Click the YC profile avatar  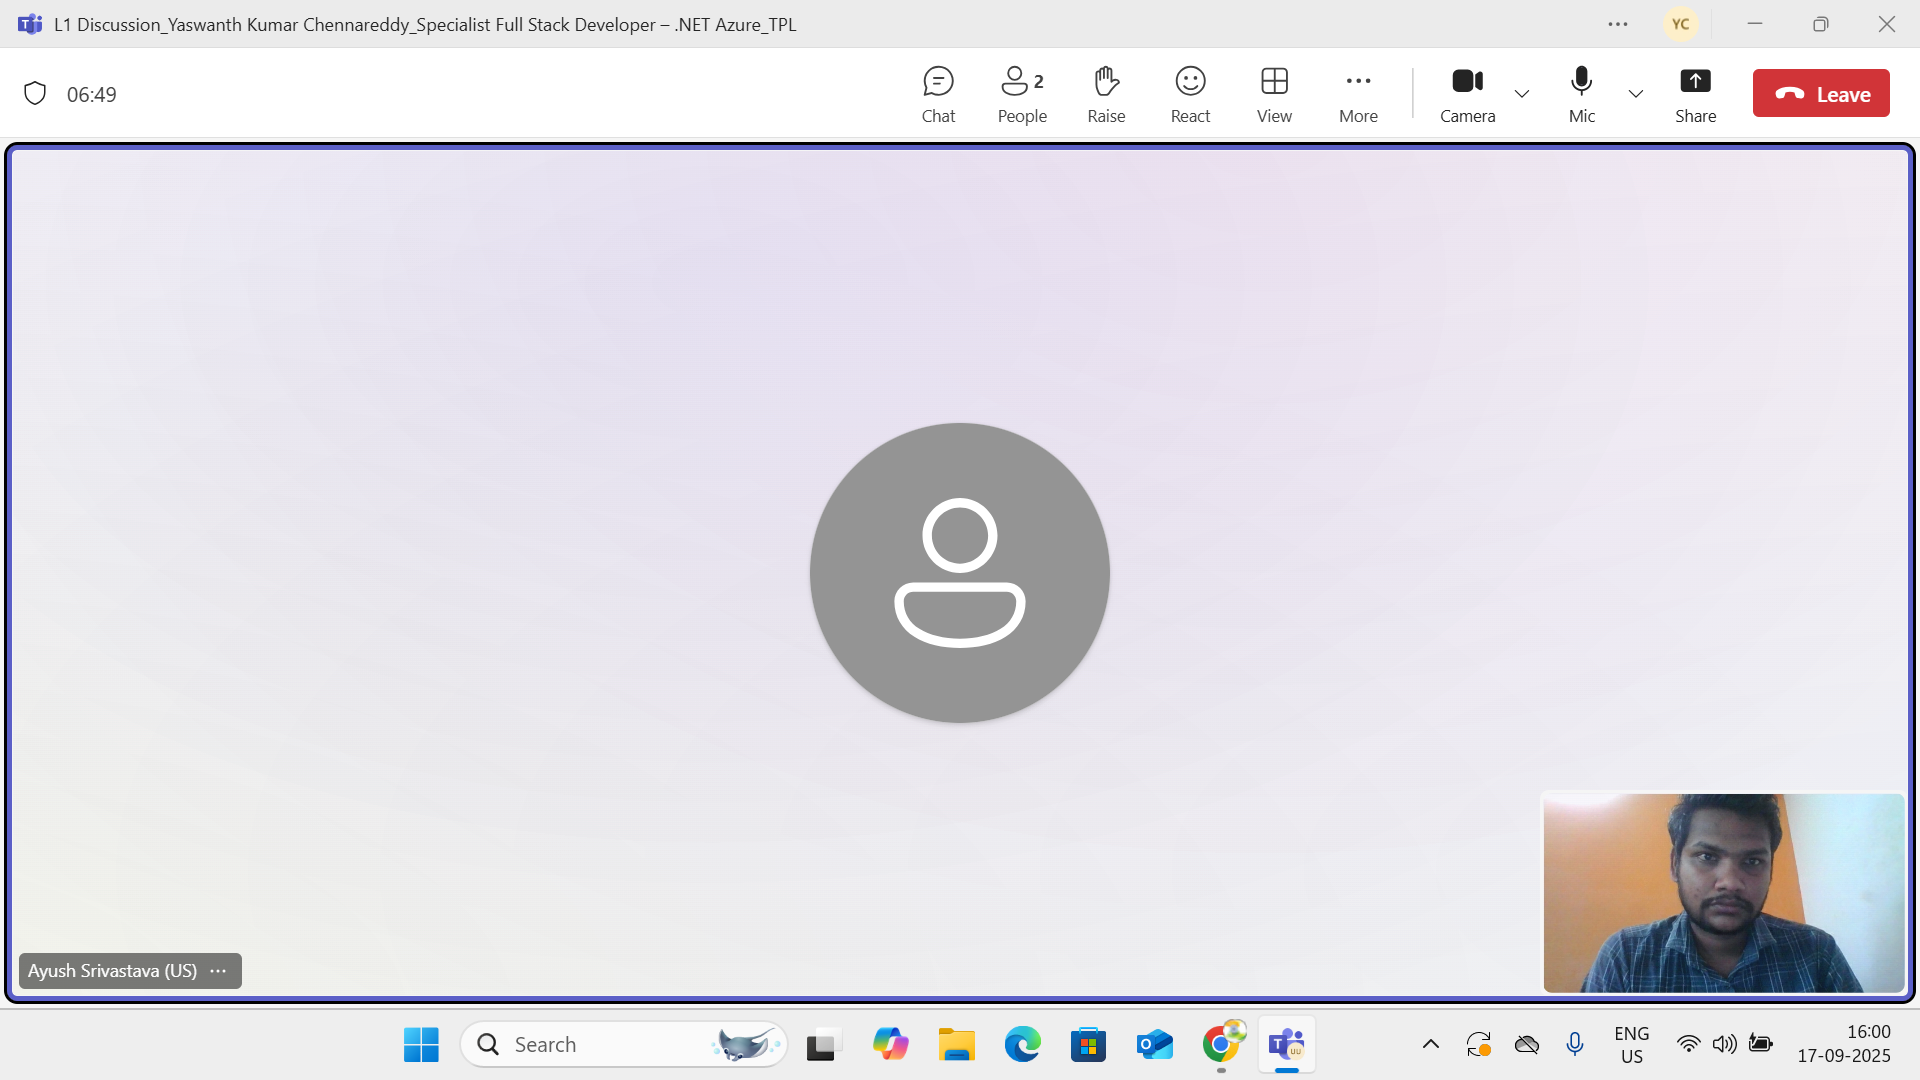pos(1680,24)
